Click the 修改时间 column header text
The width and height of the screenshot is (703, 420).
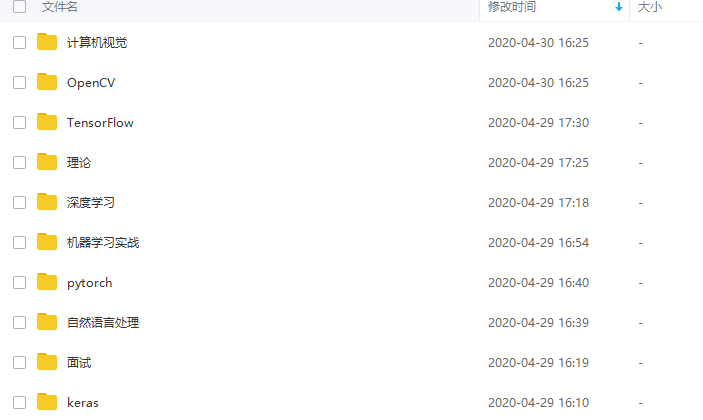pyautogui.click(x=512, y=7)
